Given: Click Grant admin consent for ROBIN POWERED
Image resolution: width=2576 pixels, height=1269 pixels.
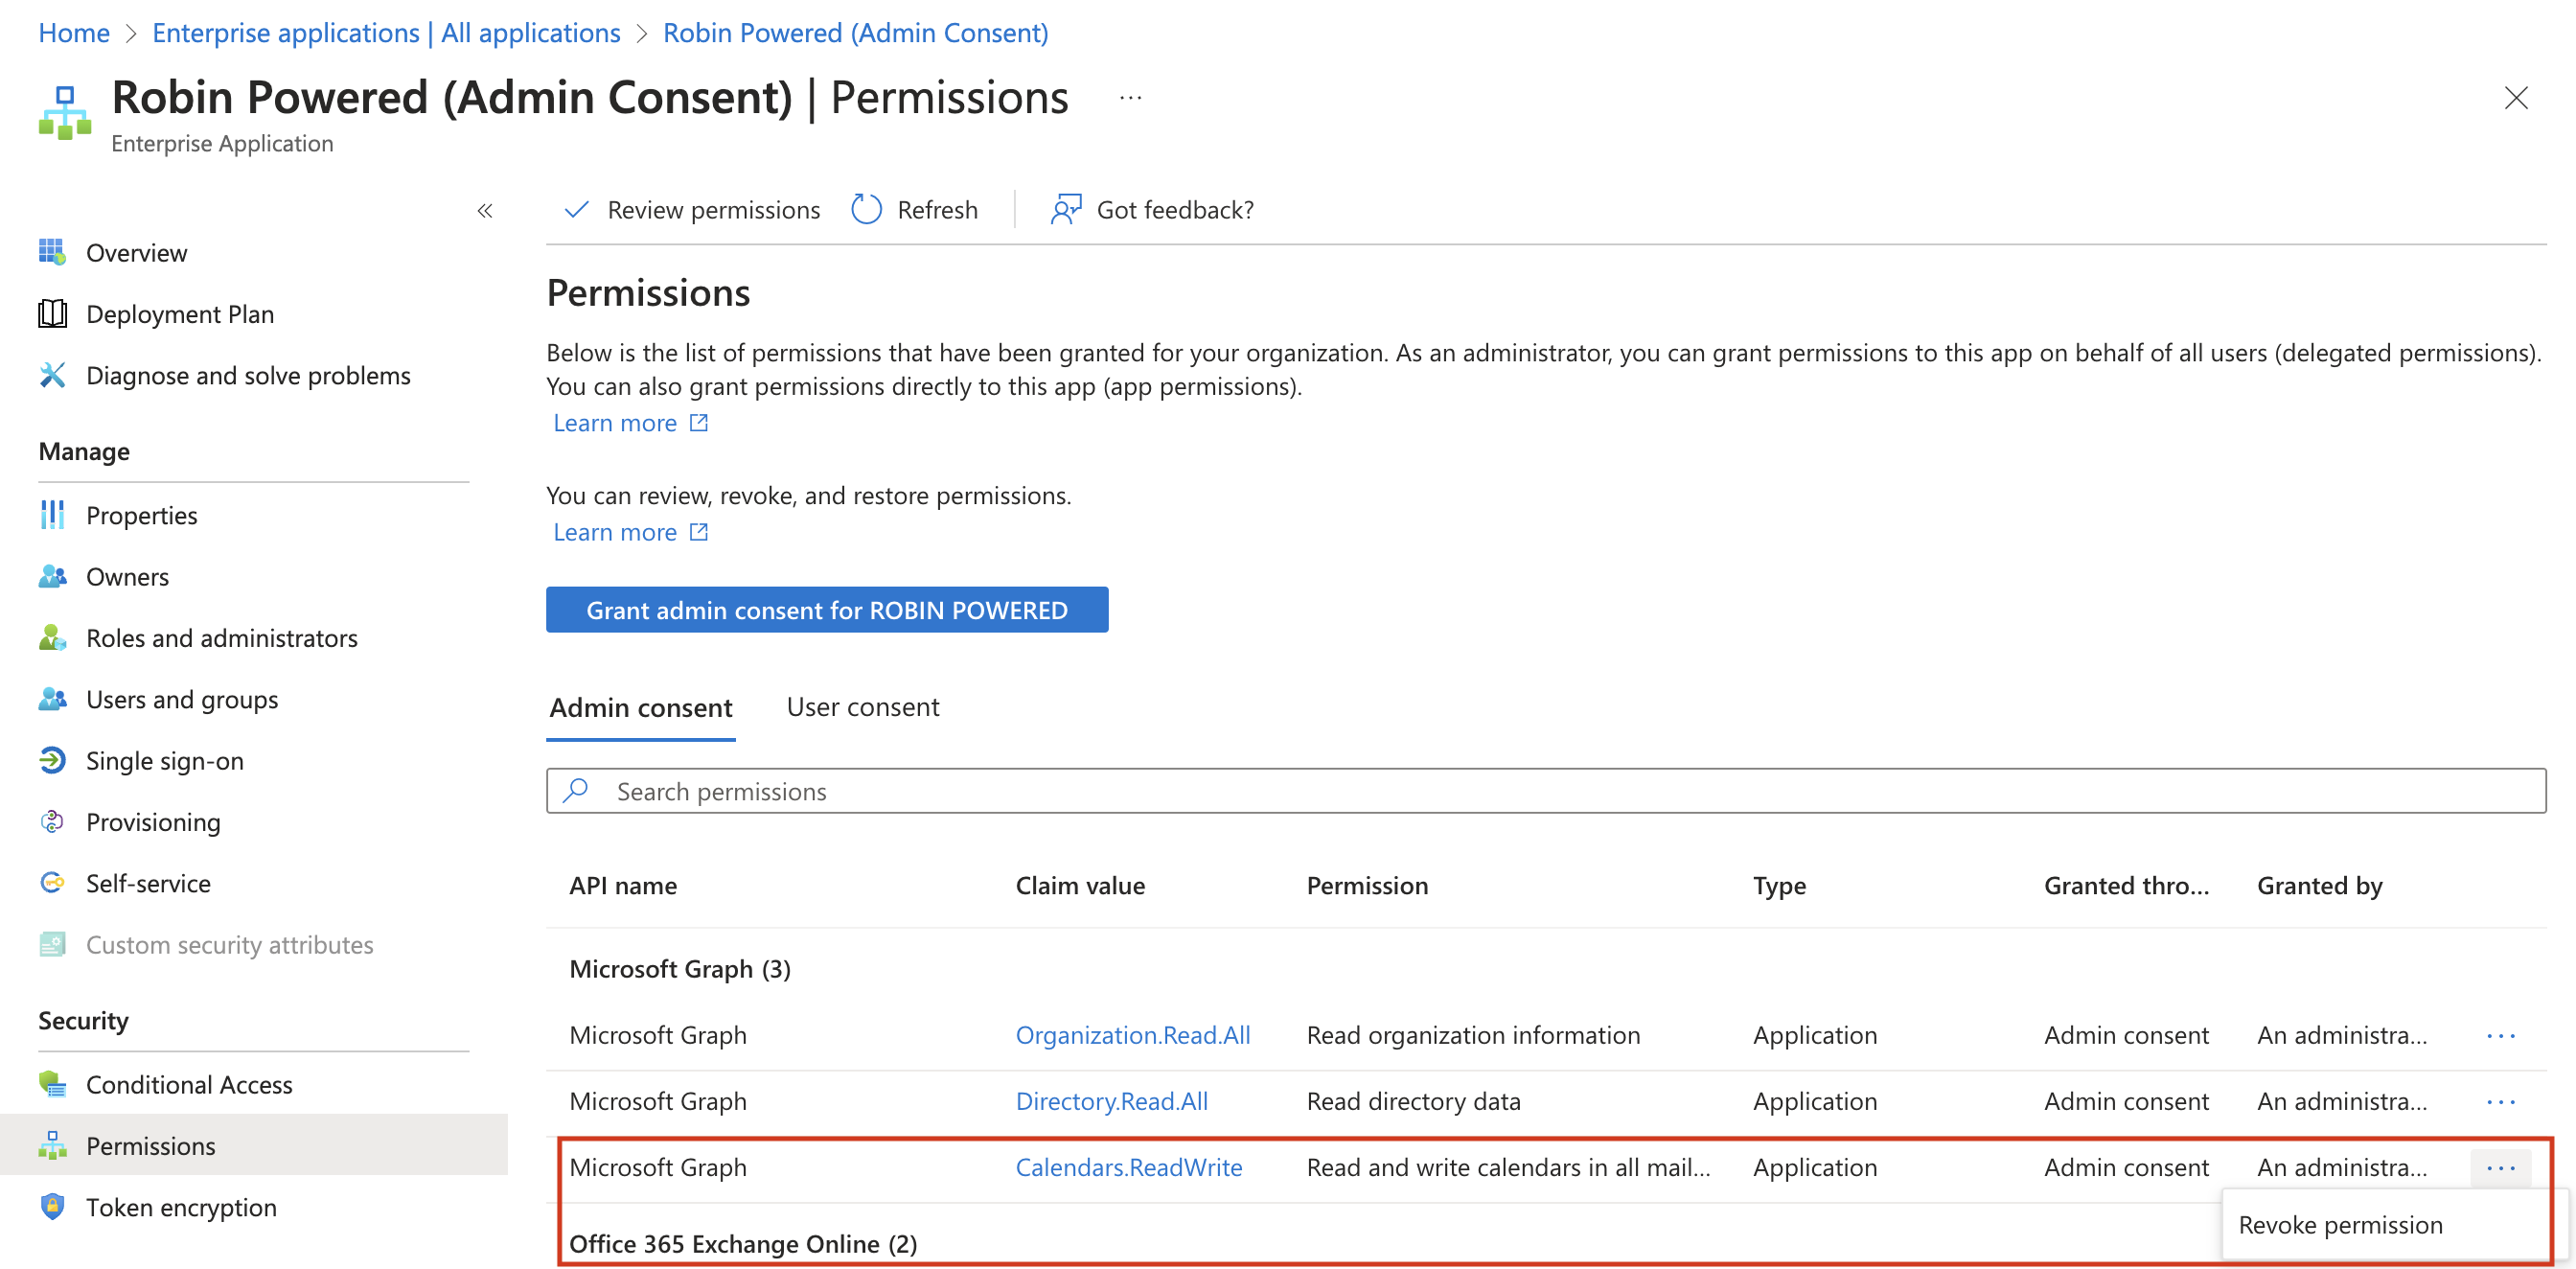Looking at the screenshot, I should click(x=827, y=609).
